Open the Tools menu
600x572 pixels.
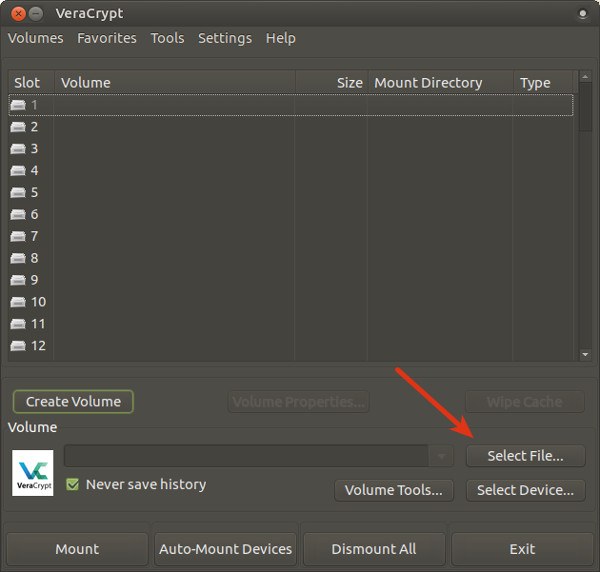coord(167,38)
